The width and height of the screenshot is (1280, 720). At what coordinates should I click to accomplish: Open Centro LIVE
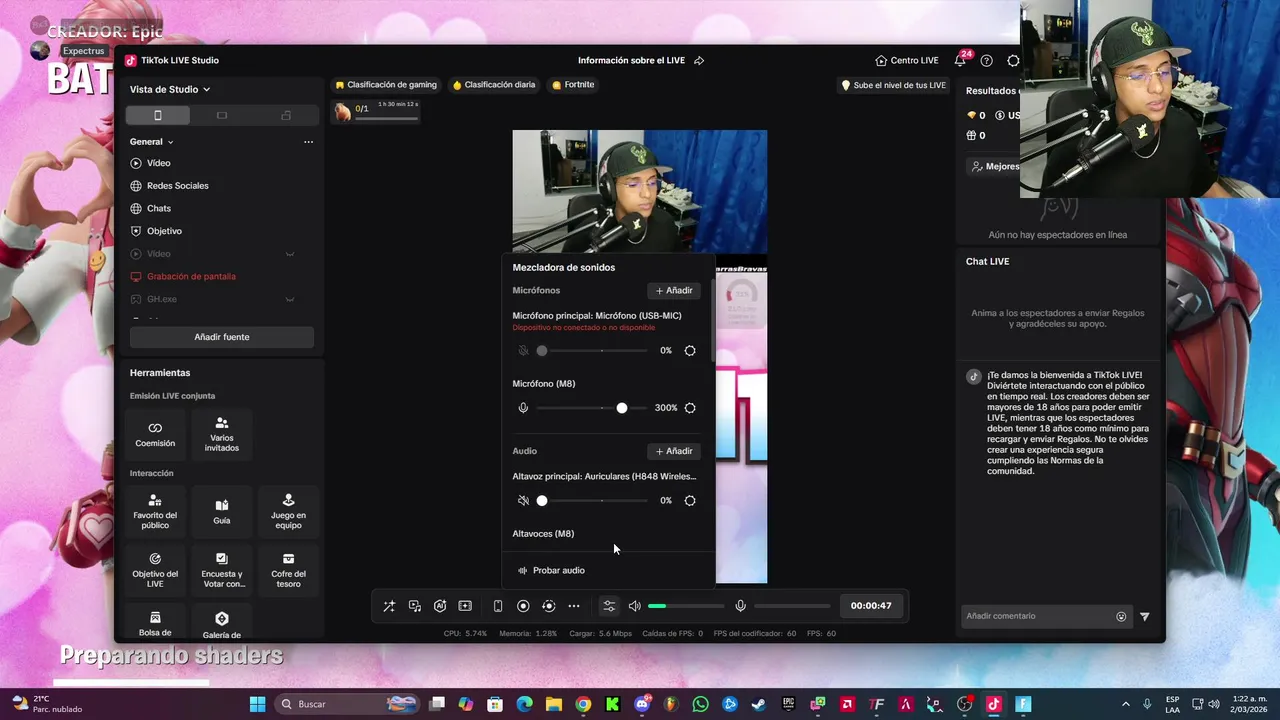[x=907, y=60]
